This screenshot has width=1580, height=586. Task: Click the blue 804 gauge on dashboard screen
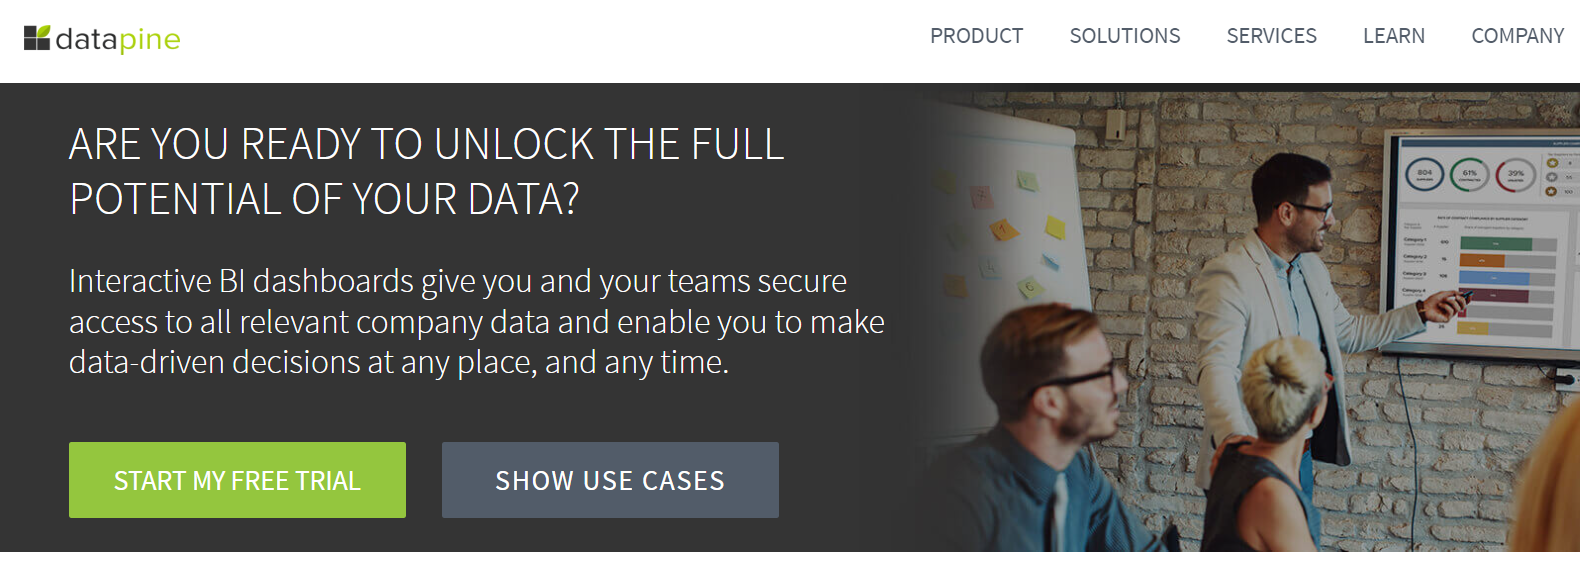1424,174
